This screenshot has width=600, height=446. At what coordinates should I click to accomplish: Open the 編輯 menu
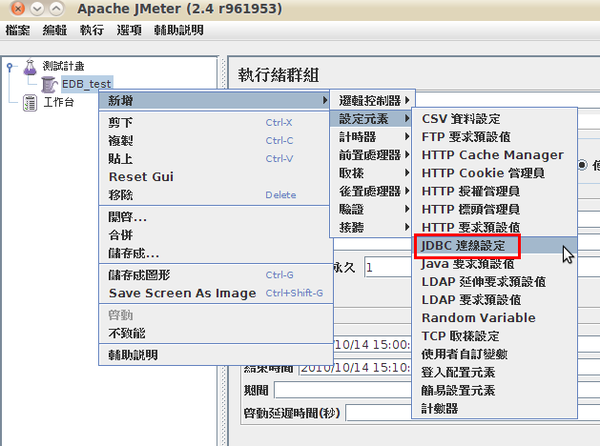pos(55,30)
